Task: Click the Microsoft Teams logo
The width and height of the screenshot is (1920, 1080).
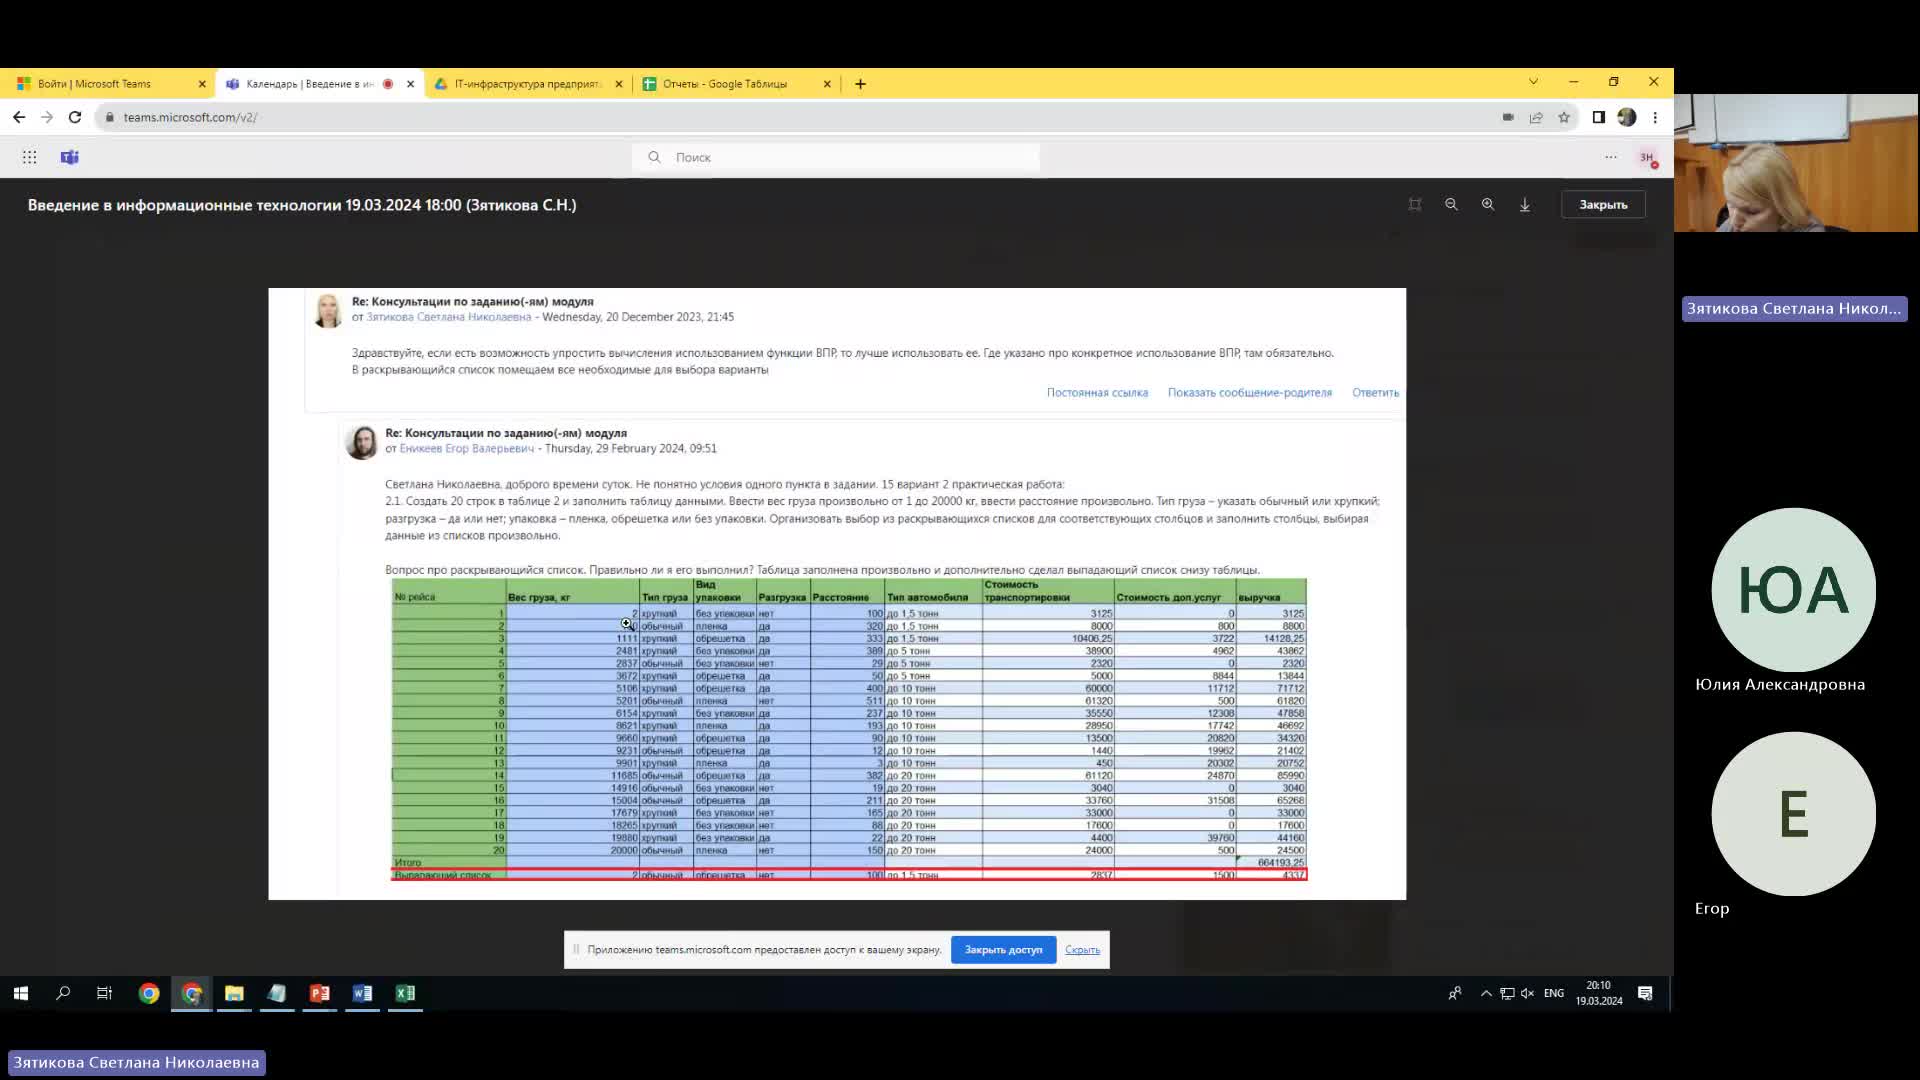Action: point(69,157)
